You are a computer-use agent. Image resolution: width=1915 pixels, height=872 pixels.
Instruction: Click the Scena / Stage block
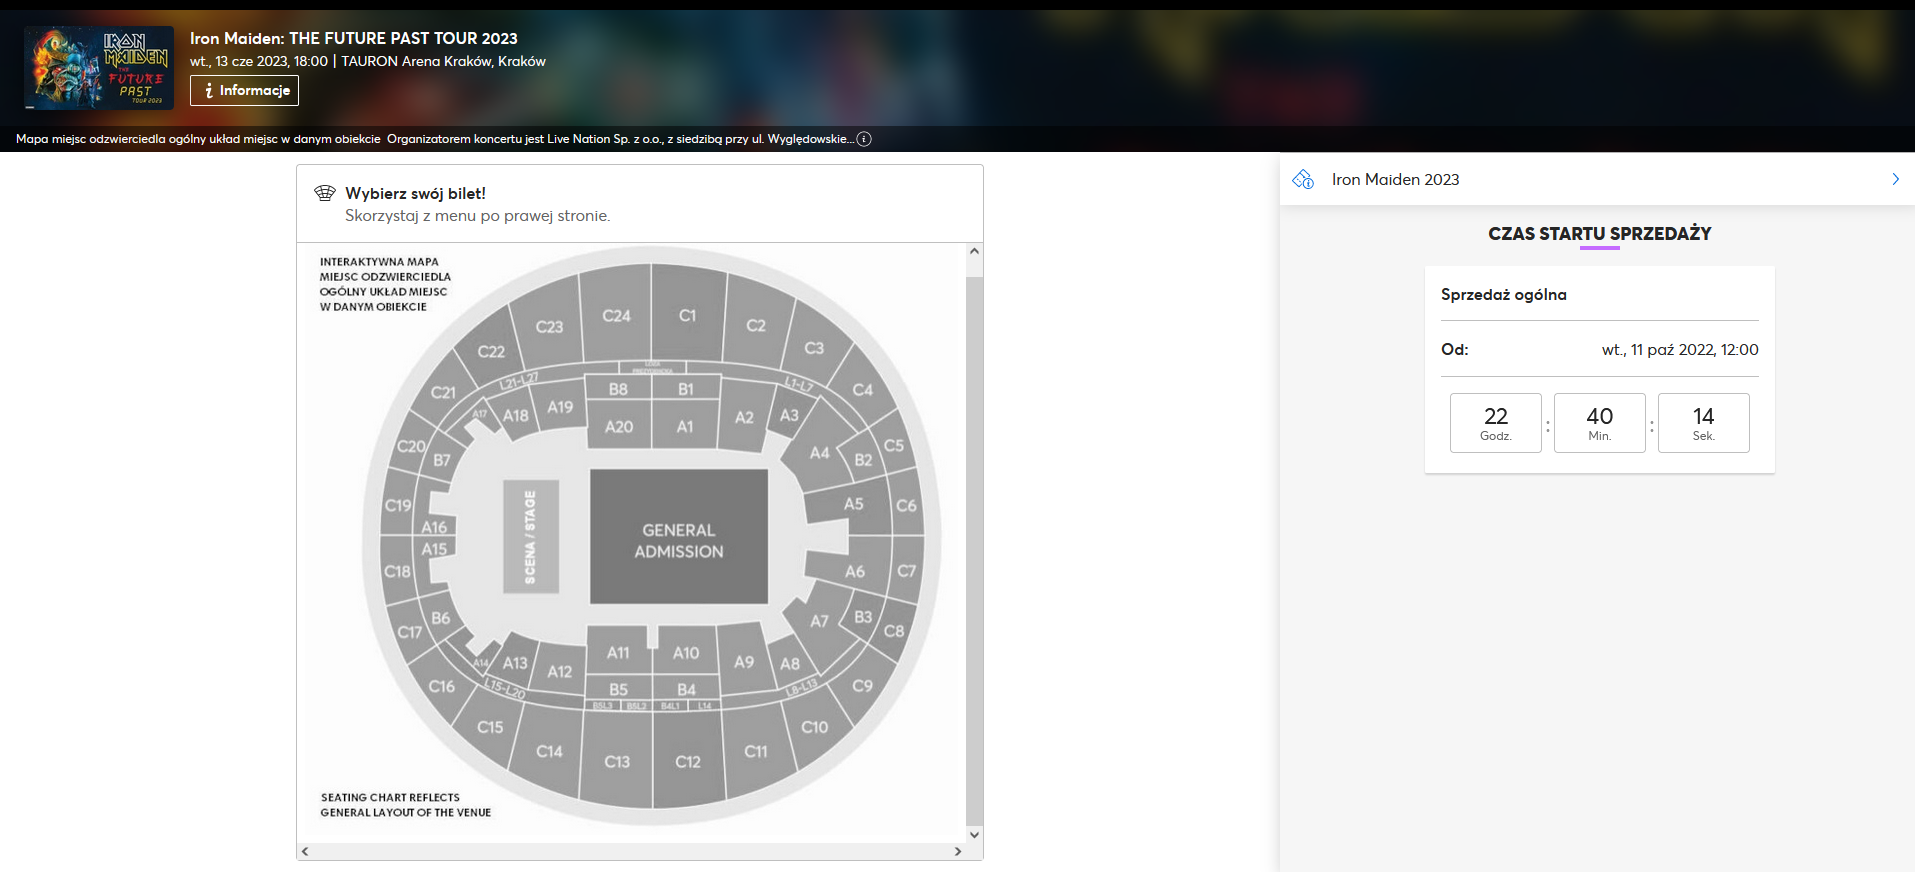(530, 537)
